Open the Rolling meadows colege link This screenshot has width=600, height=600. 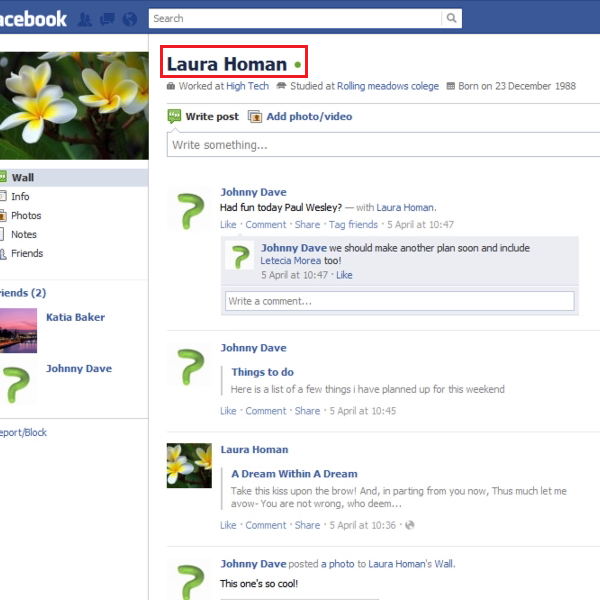(388, 86)
